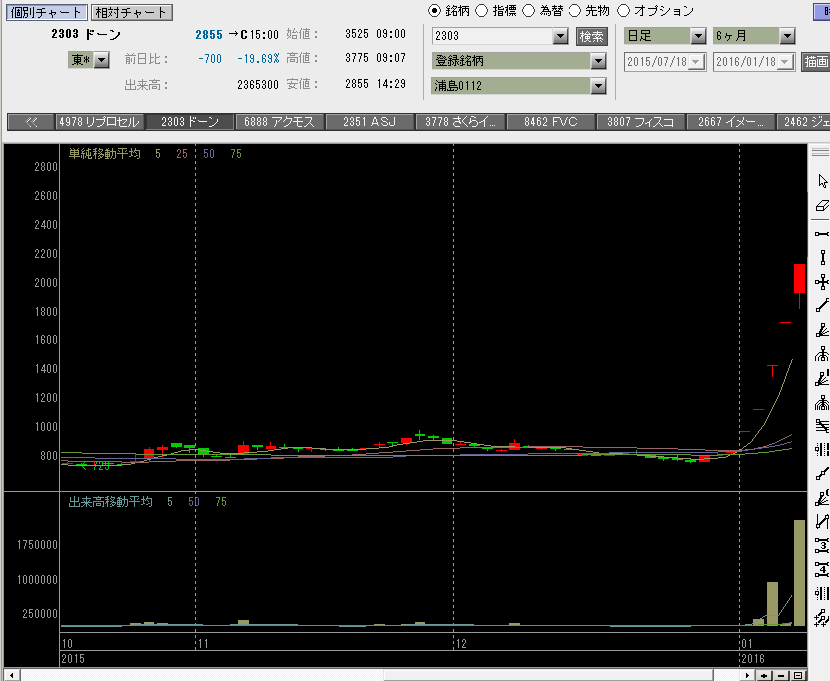Select the 指標 radio button

[x=481, y=11]
